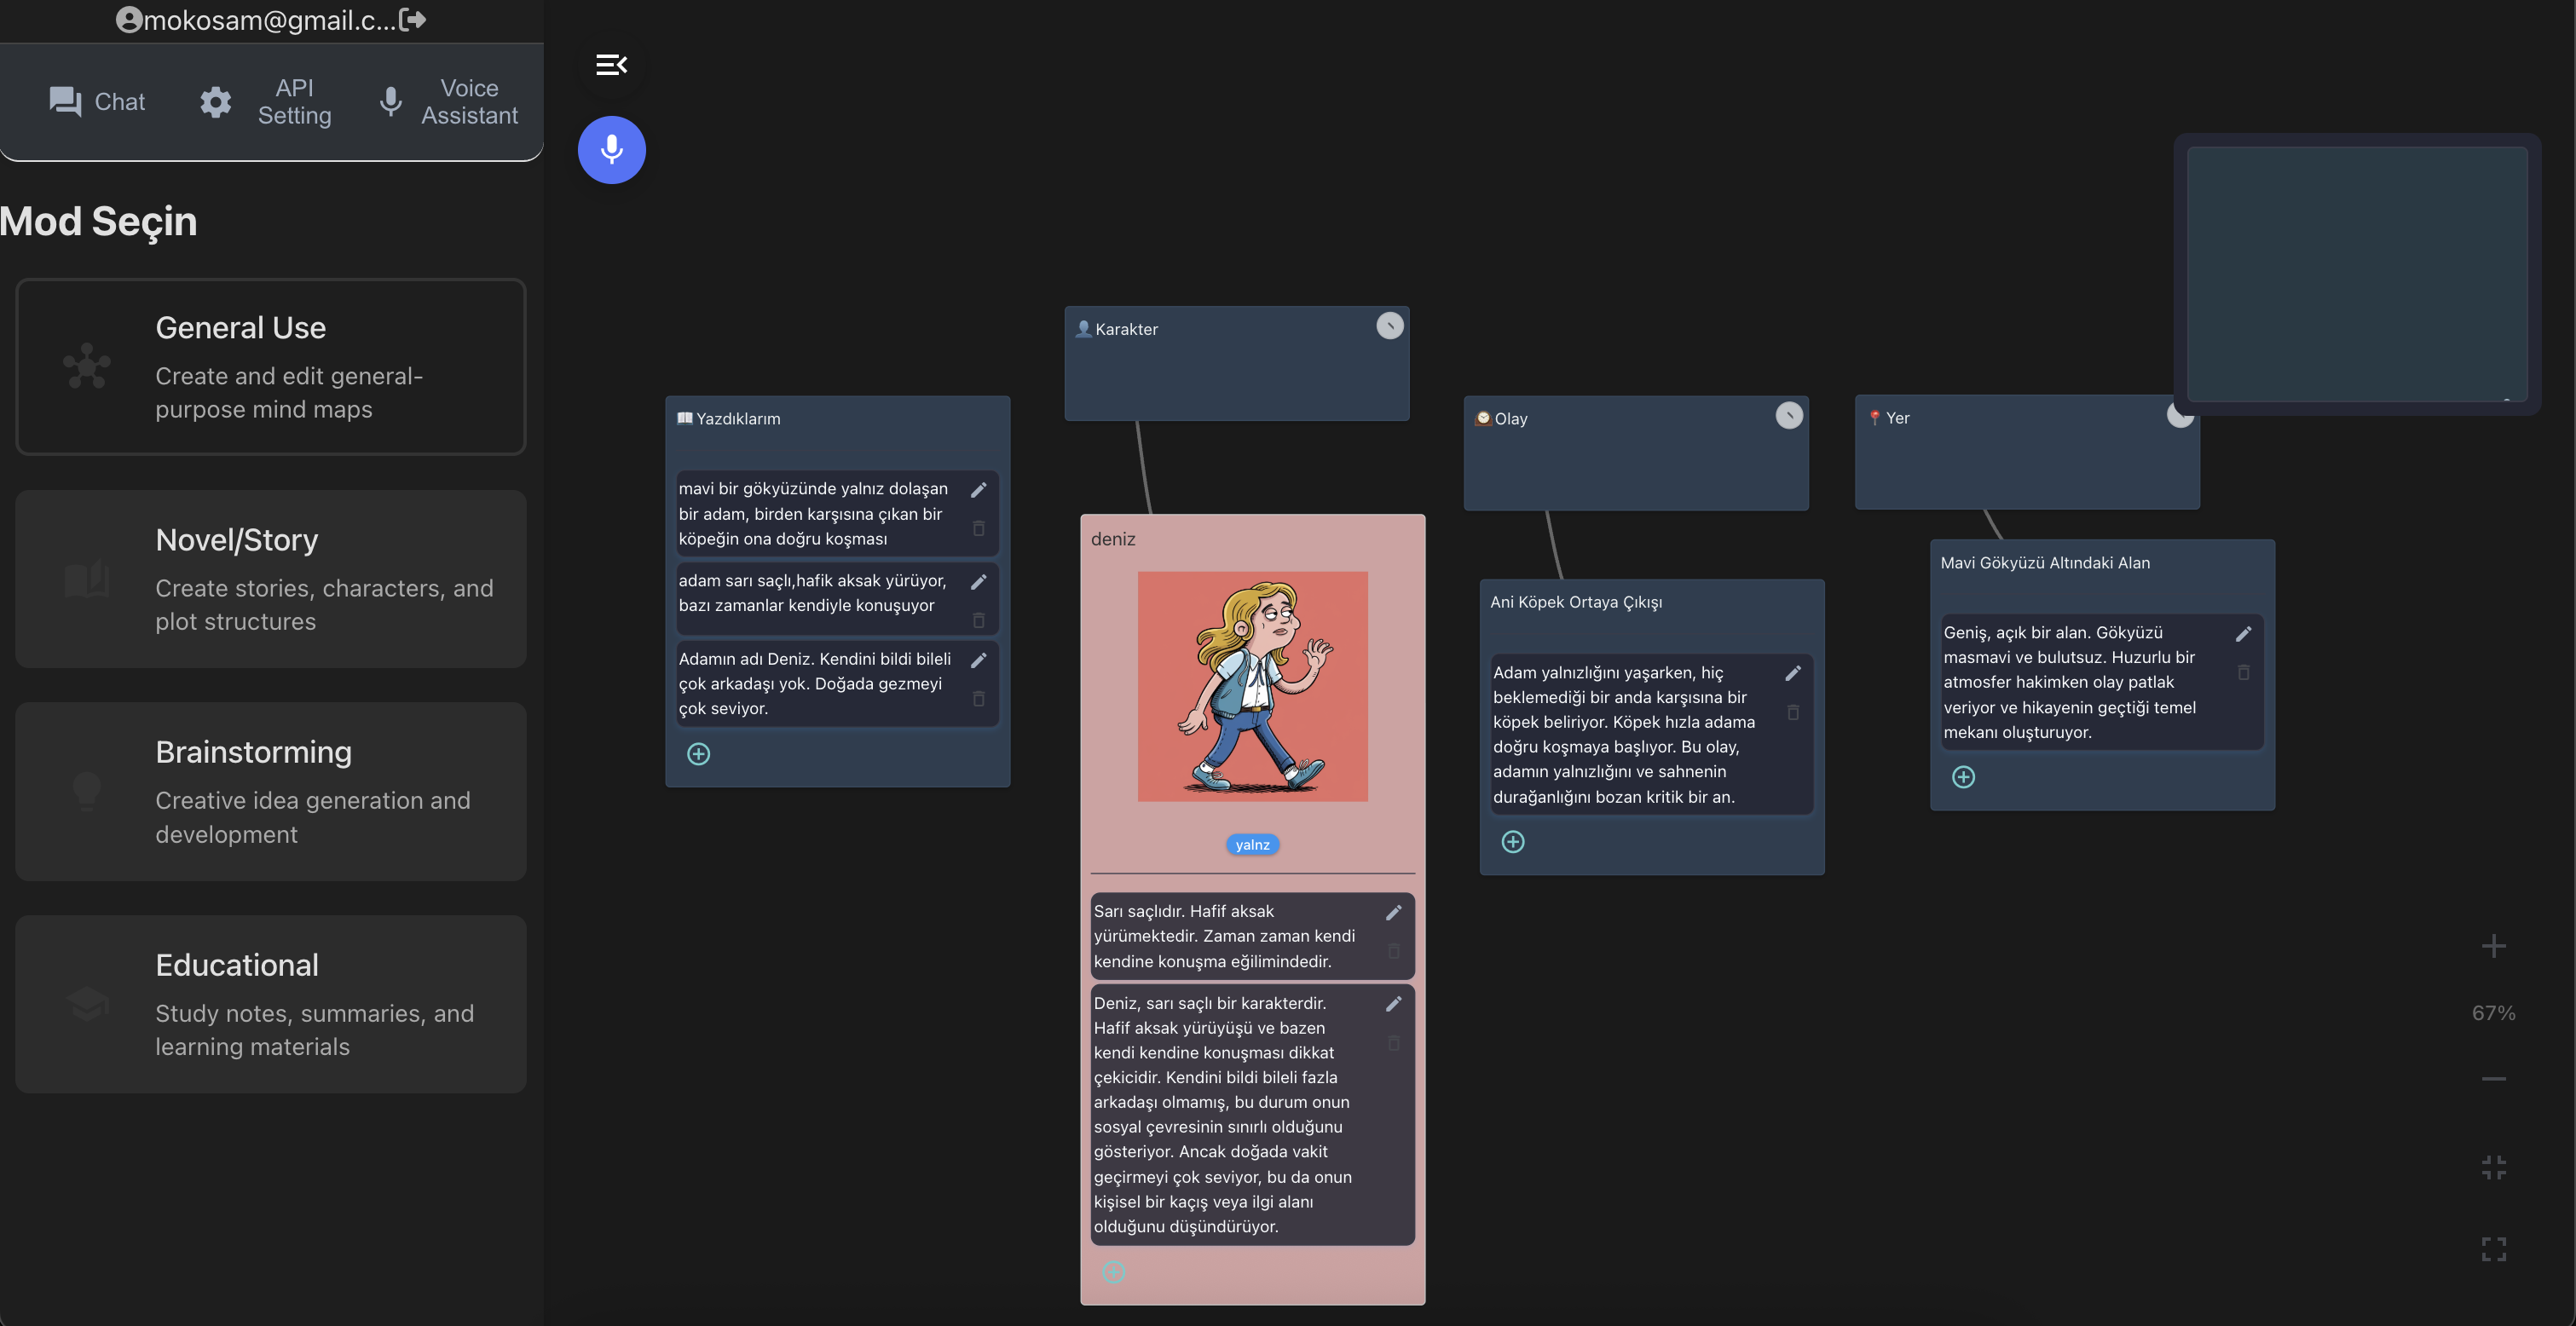2576x1326 pixels.
Task: Open the Chat tab
Action: (97, 101)
